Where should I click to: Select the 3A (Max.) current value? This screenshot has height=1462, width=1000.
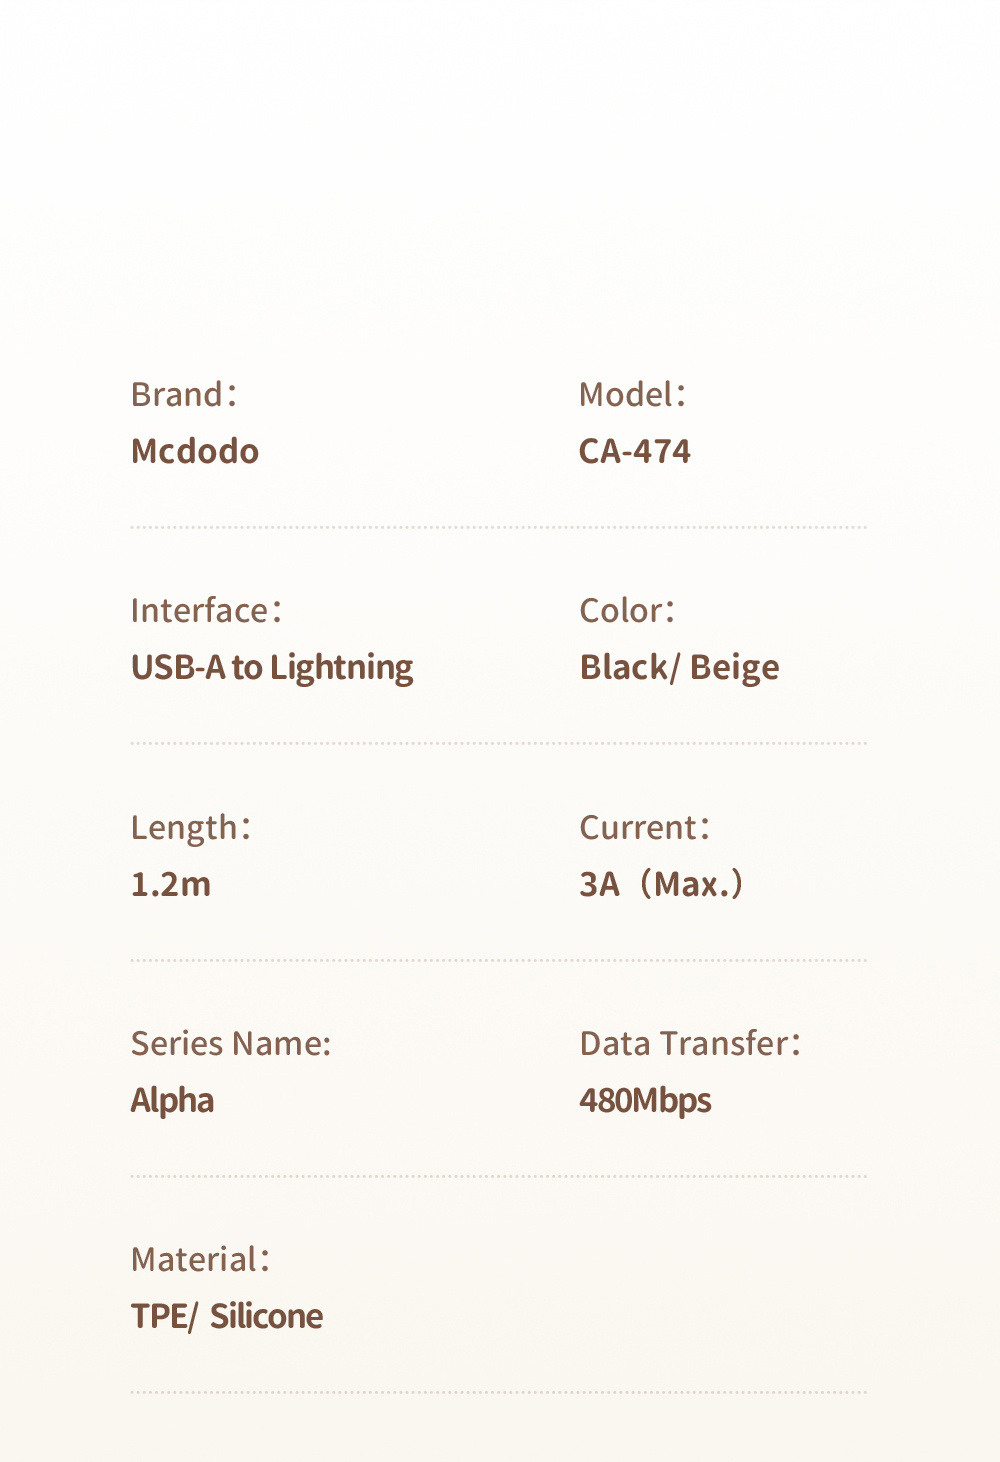coord(661,884)
